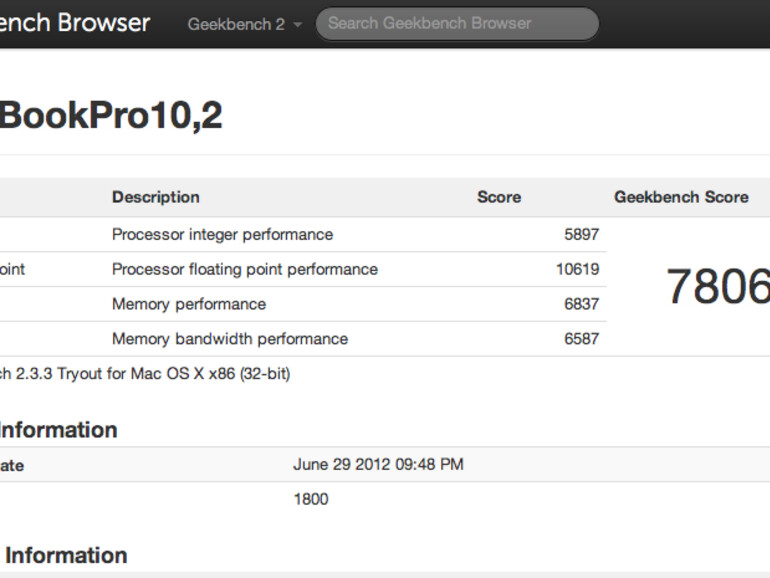Viewport: 770px width, 578px height.
Task: Click the integer score value 5897
Action: tap(581, 234)
